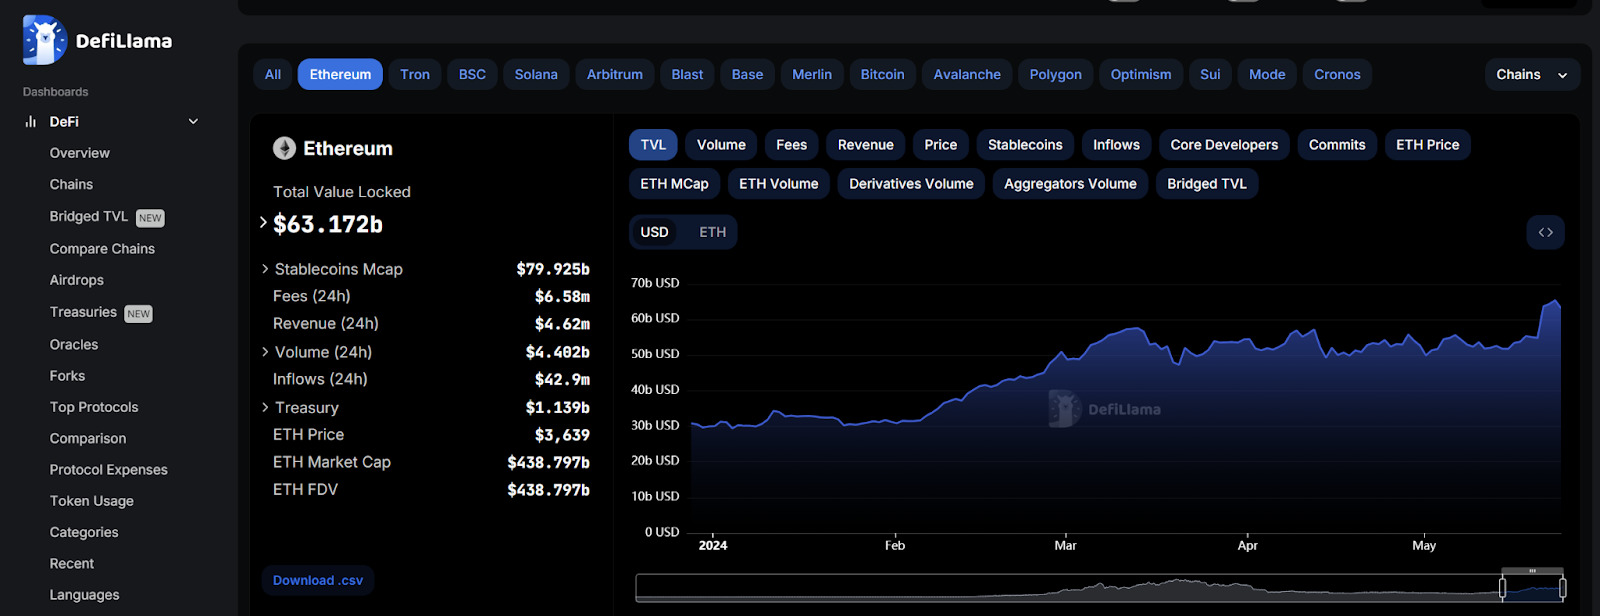Viewport: 1600px width, 616px height.
Task: Collapse the DeFi sidebar section chevron
Action: 193,122
